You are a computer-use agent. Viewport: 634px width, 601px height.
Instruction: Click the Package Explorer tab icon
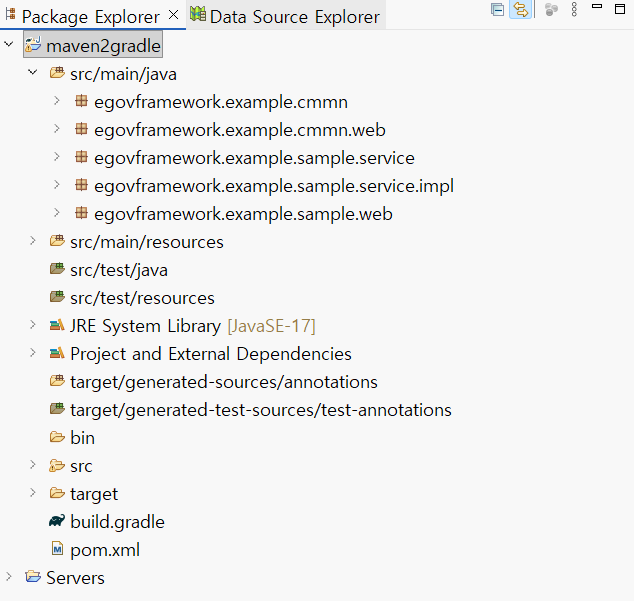click(10, 16)
